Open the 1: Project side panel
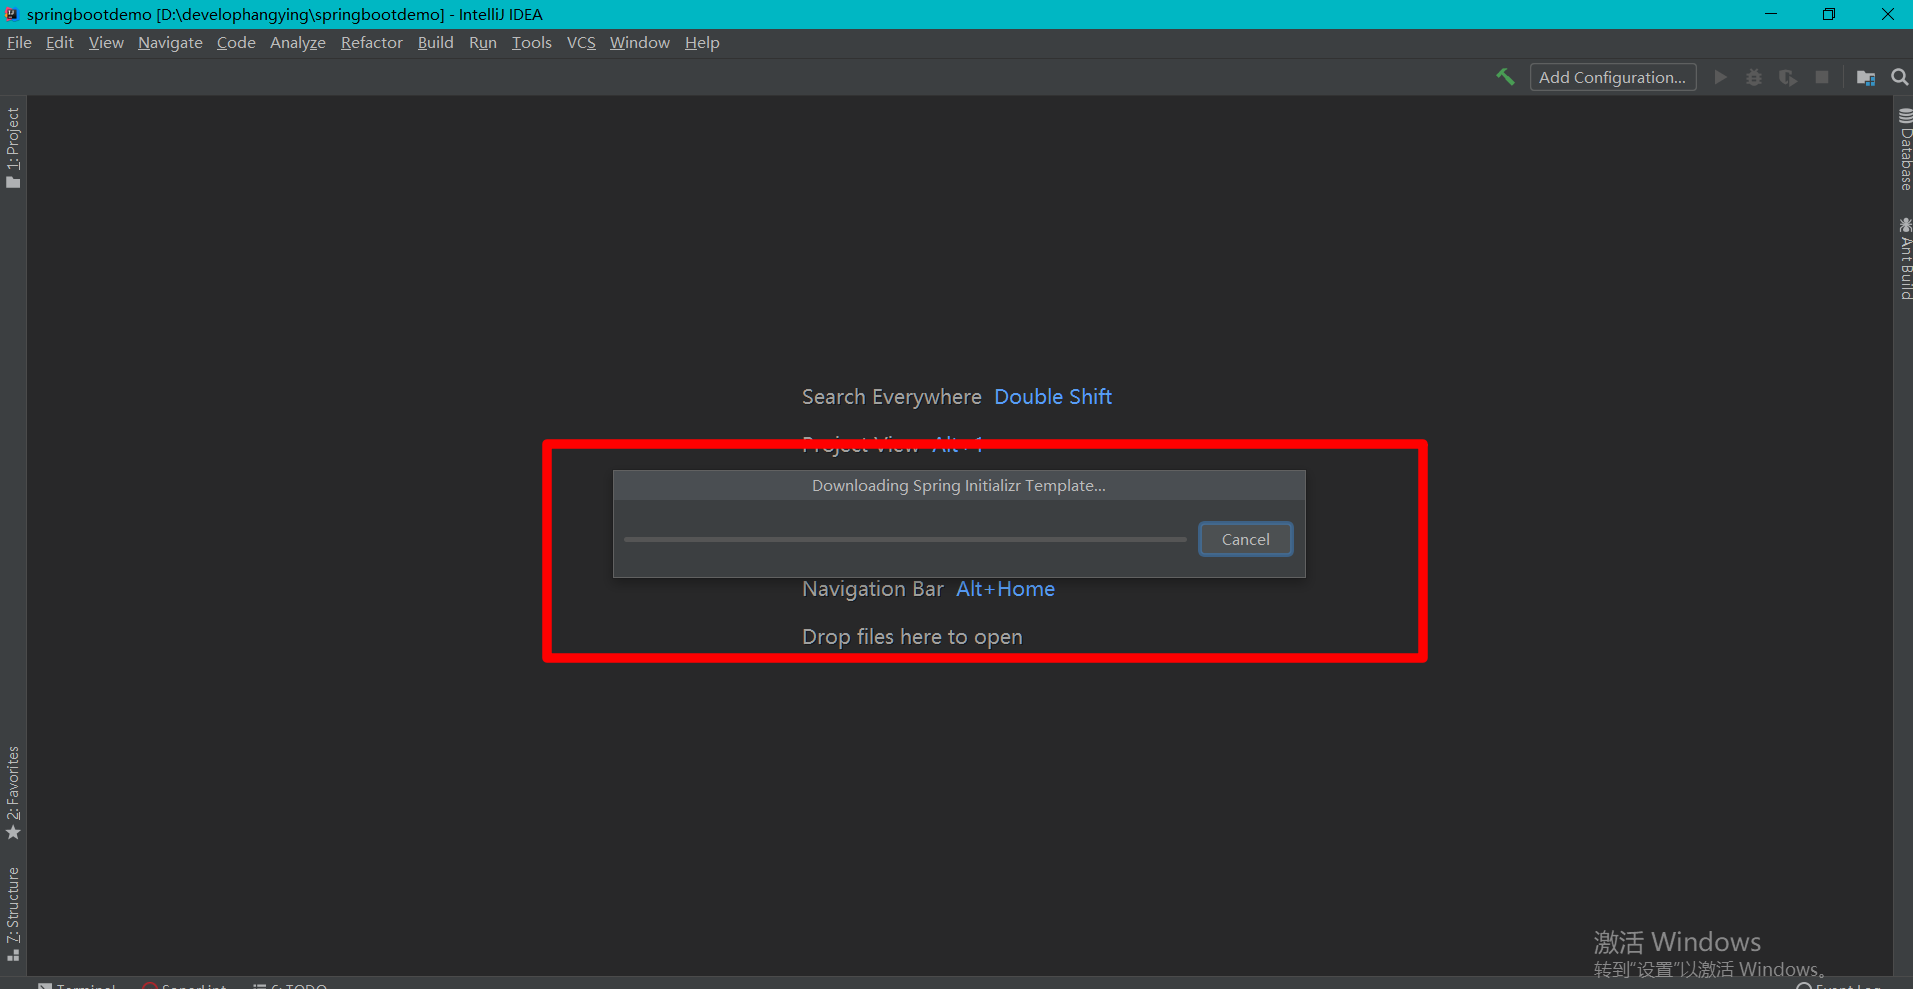The width and height of the screenshot is (1913, 989). [13, 148]
